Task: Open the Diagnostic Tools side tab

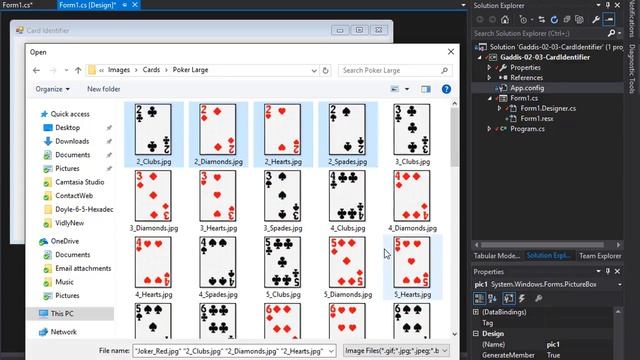Action: click(632, 69)
